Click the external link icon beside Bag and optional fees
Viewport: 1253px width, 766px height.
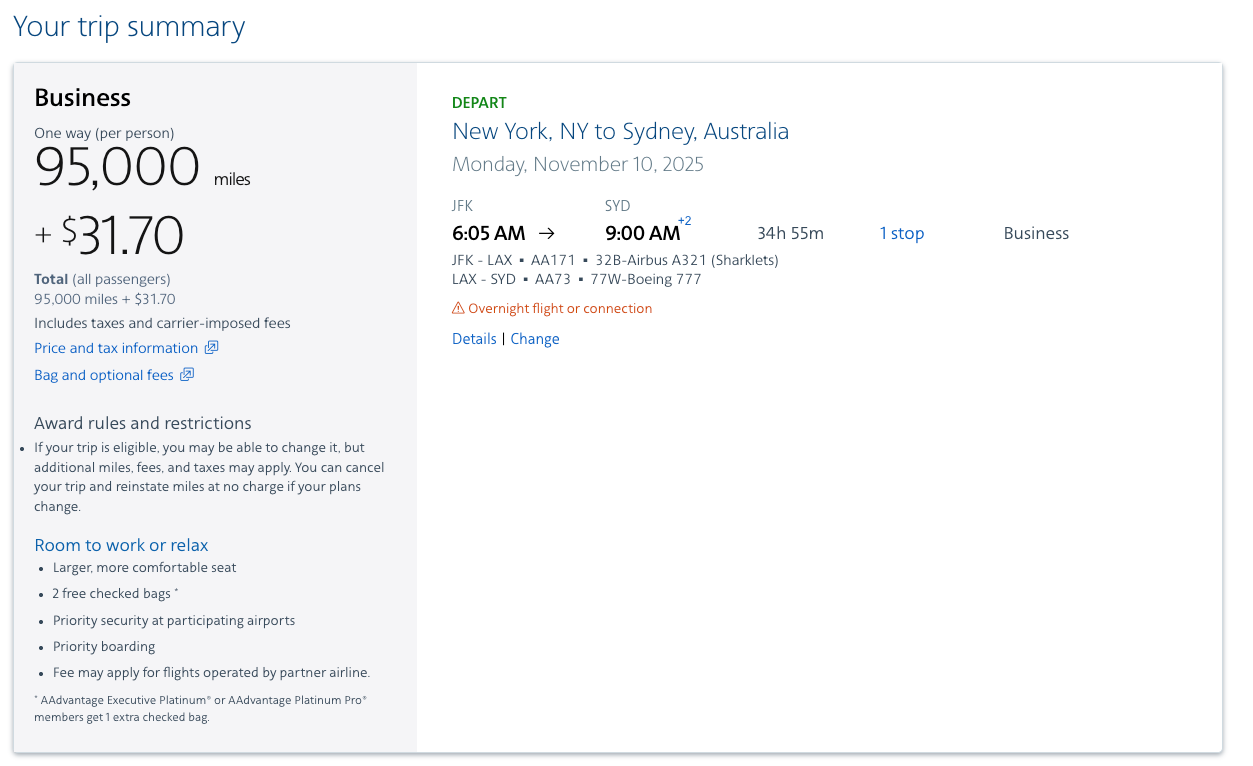tap(188, 374)
